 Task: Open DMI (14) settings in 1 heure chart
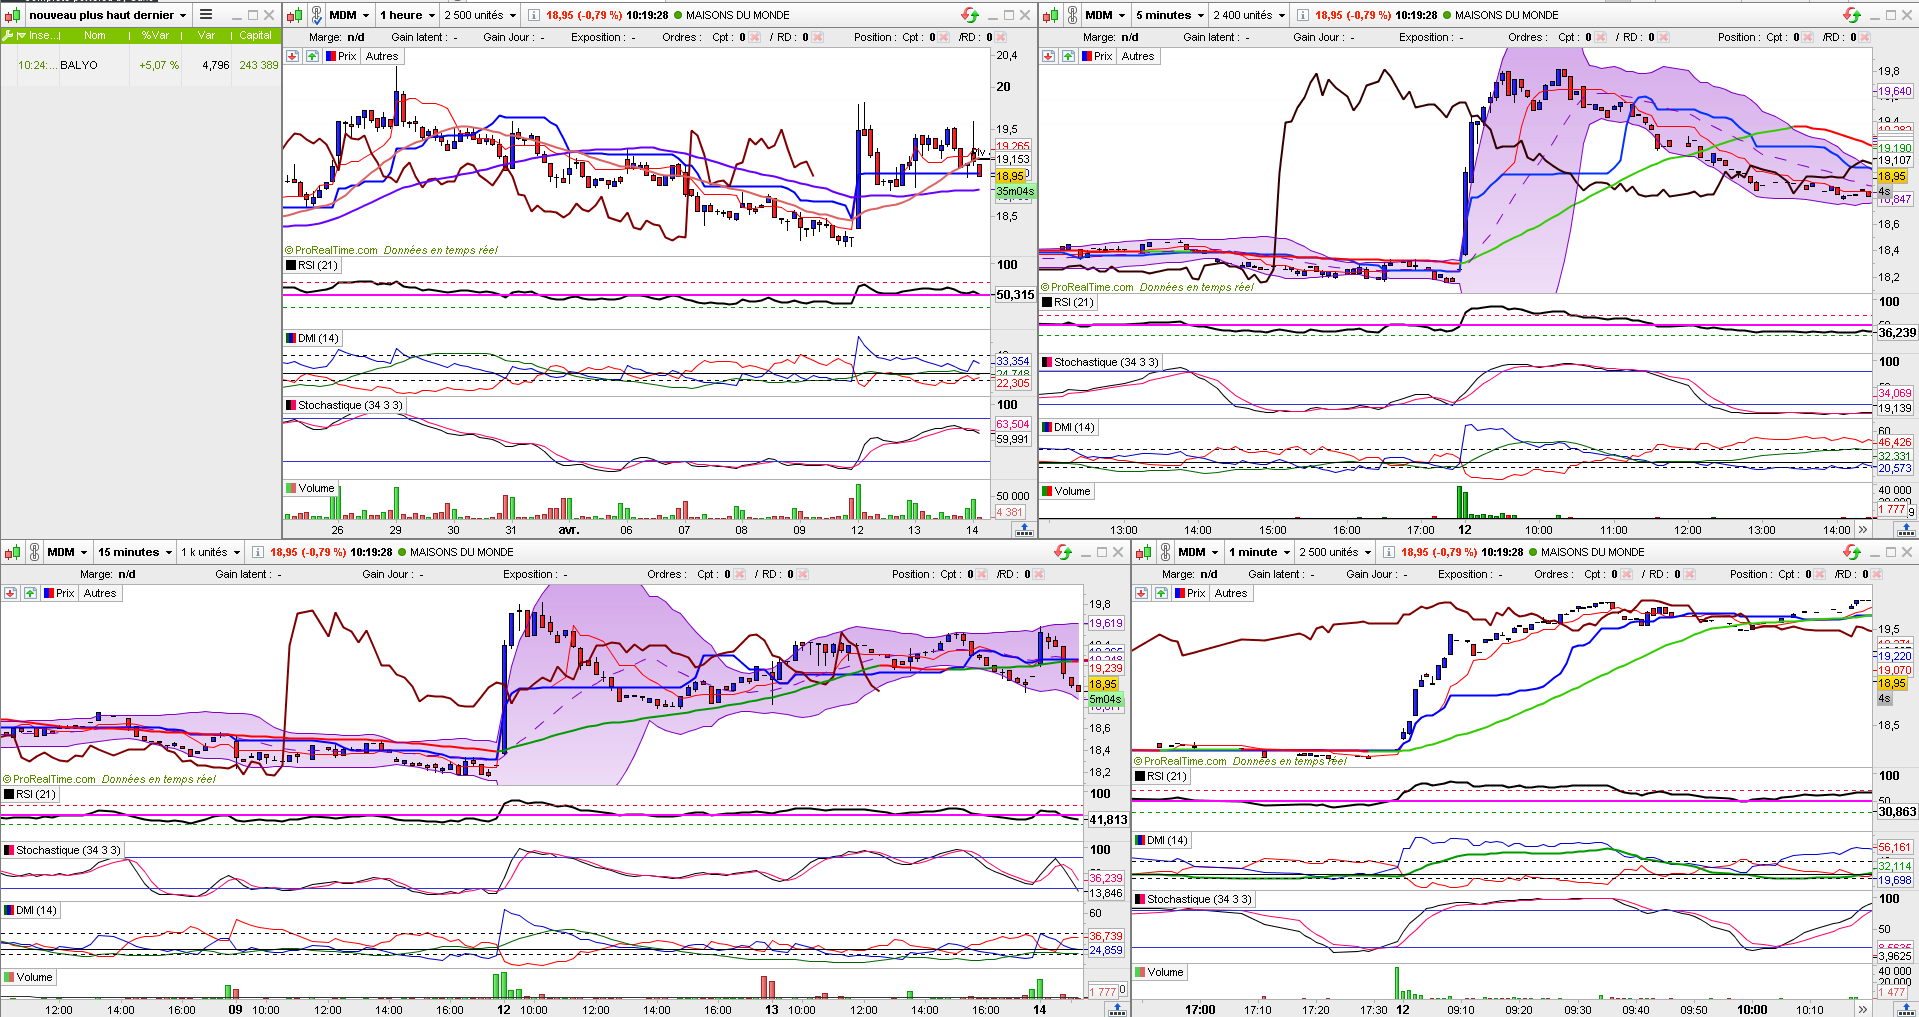tap(314, 338)
